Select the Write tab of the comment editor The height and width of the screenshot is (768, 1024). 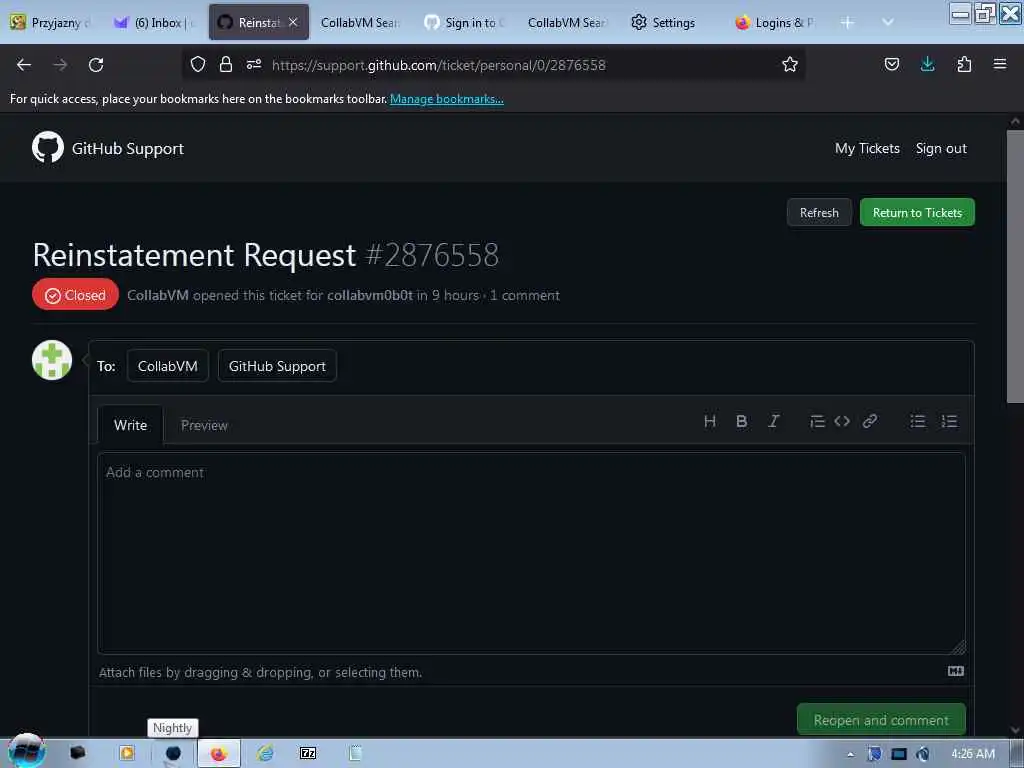pos(131,425)
